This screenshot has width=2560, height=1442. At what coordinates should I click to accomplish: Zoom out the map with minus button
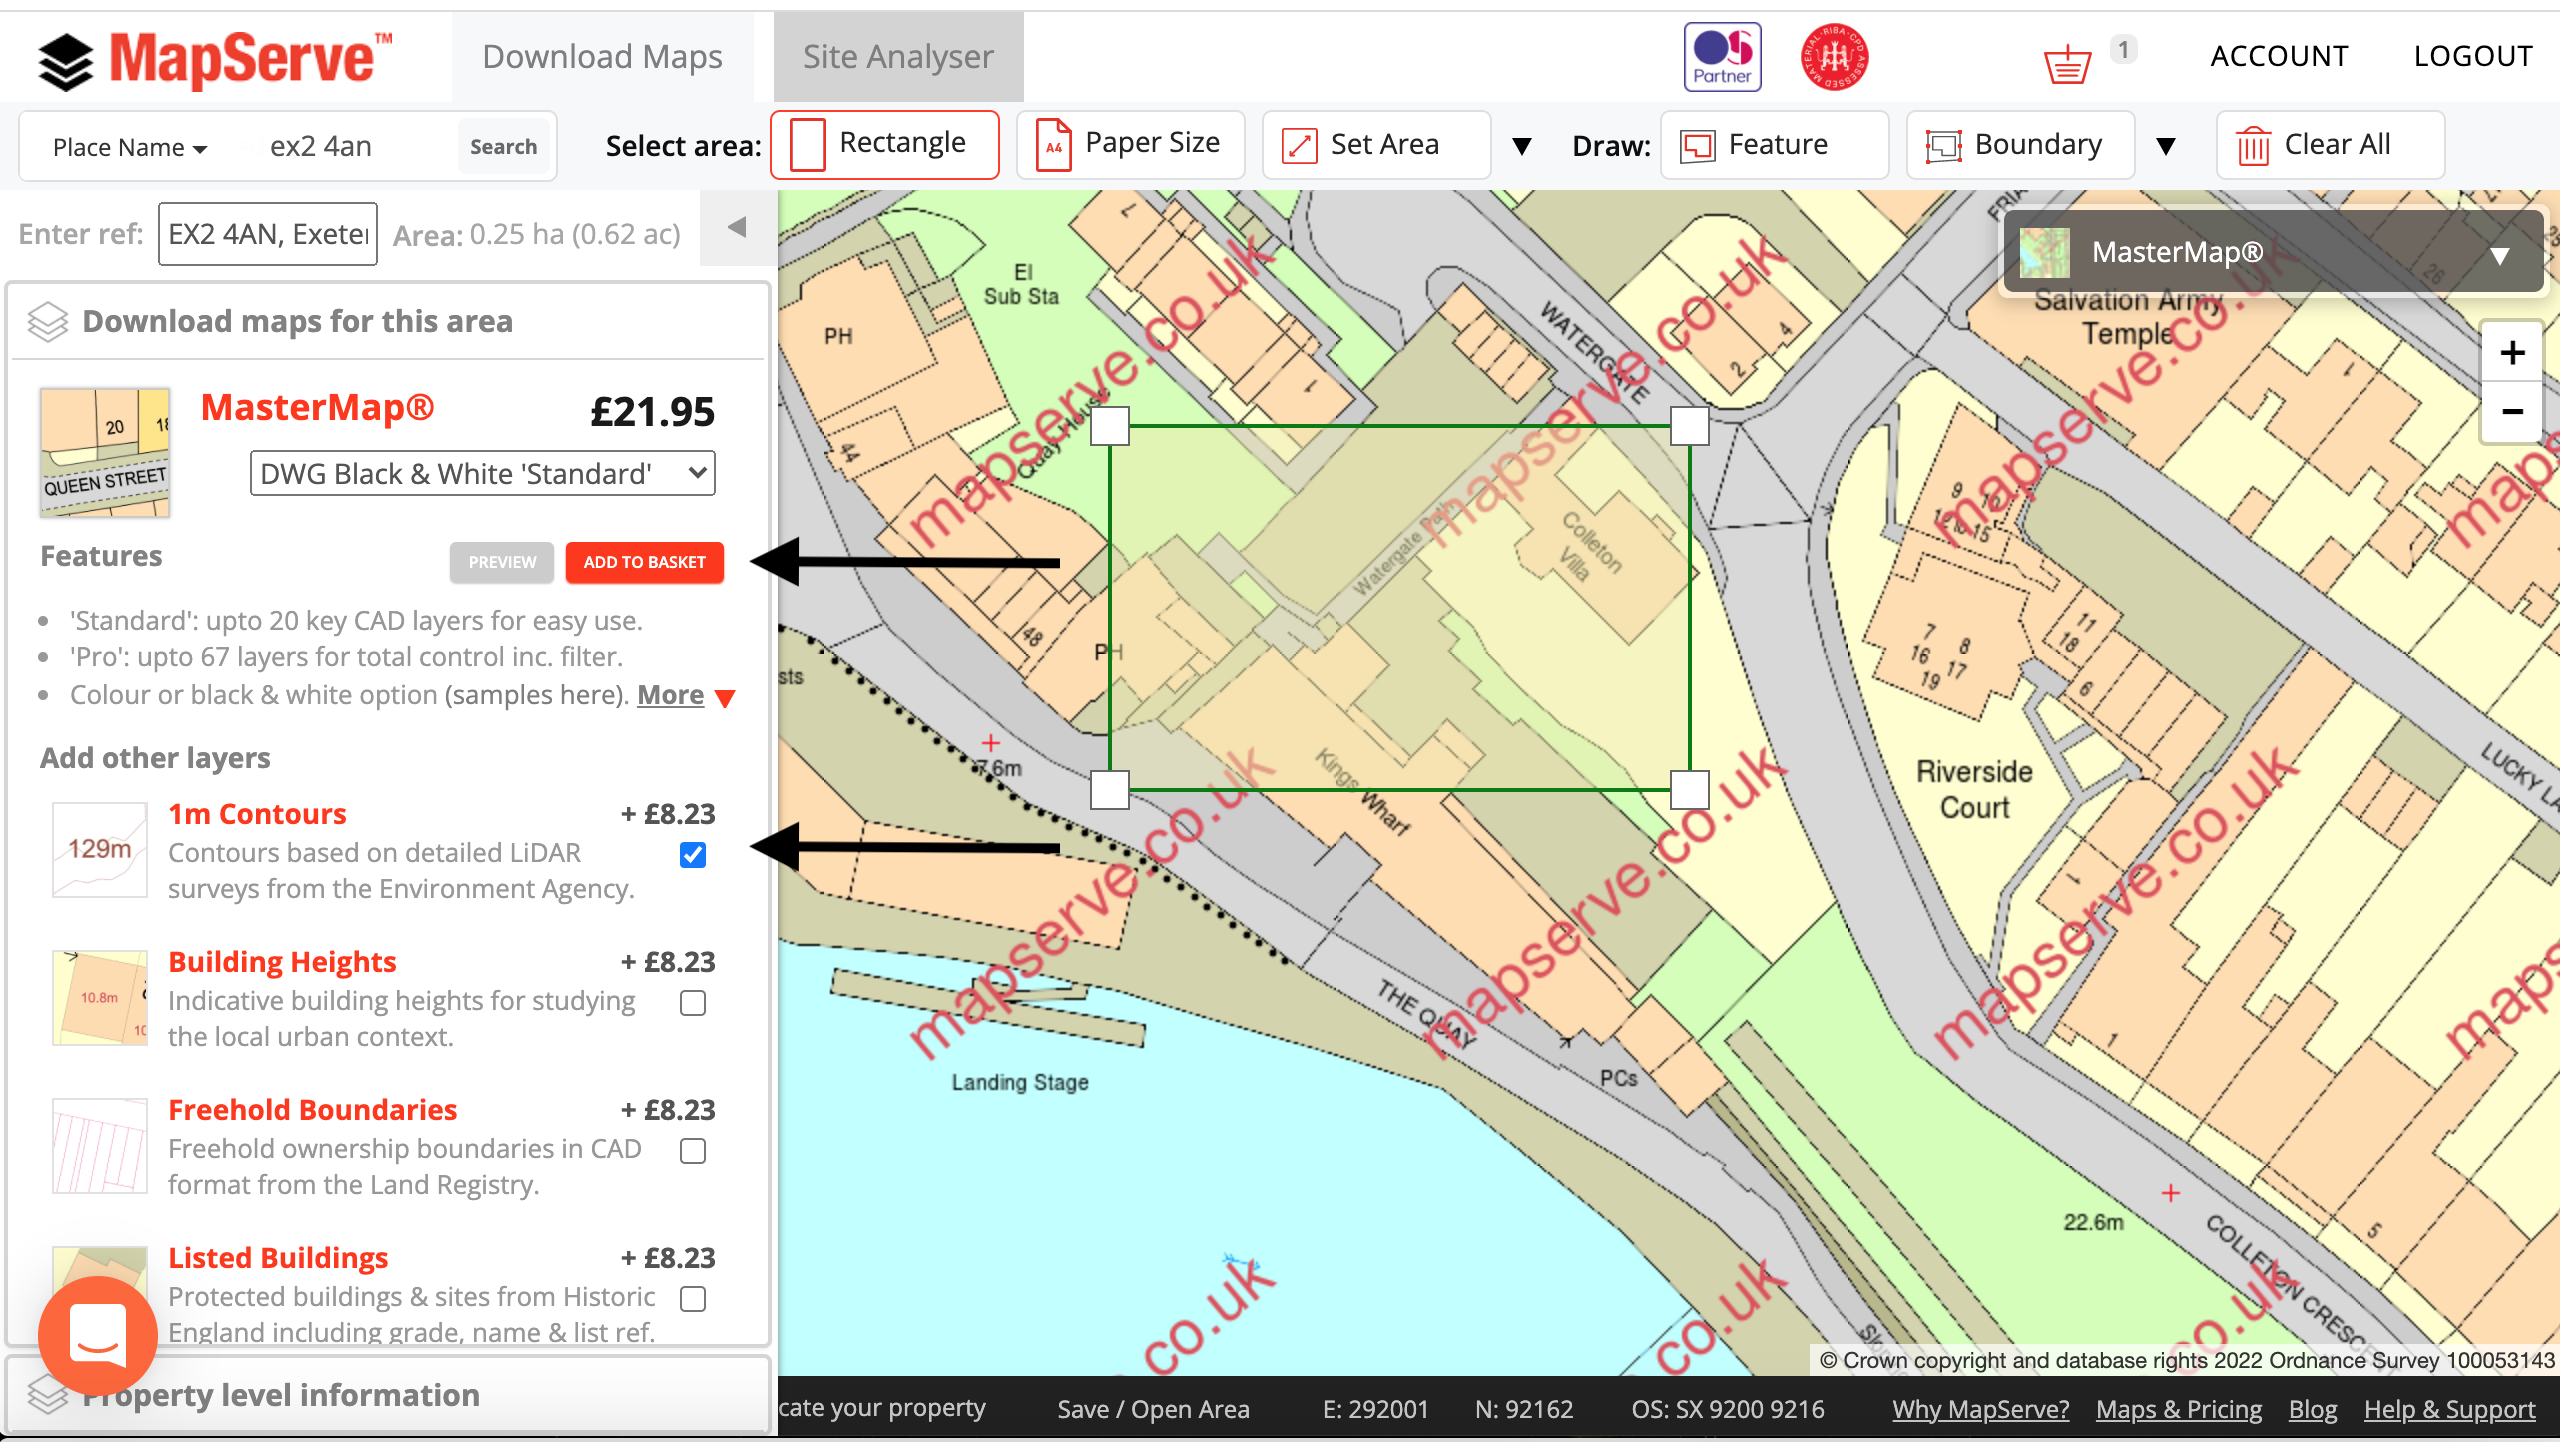coord(2512,412)
